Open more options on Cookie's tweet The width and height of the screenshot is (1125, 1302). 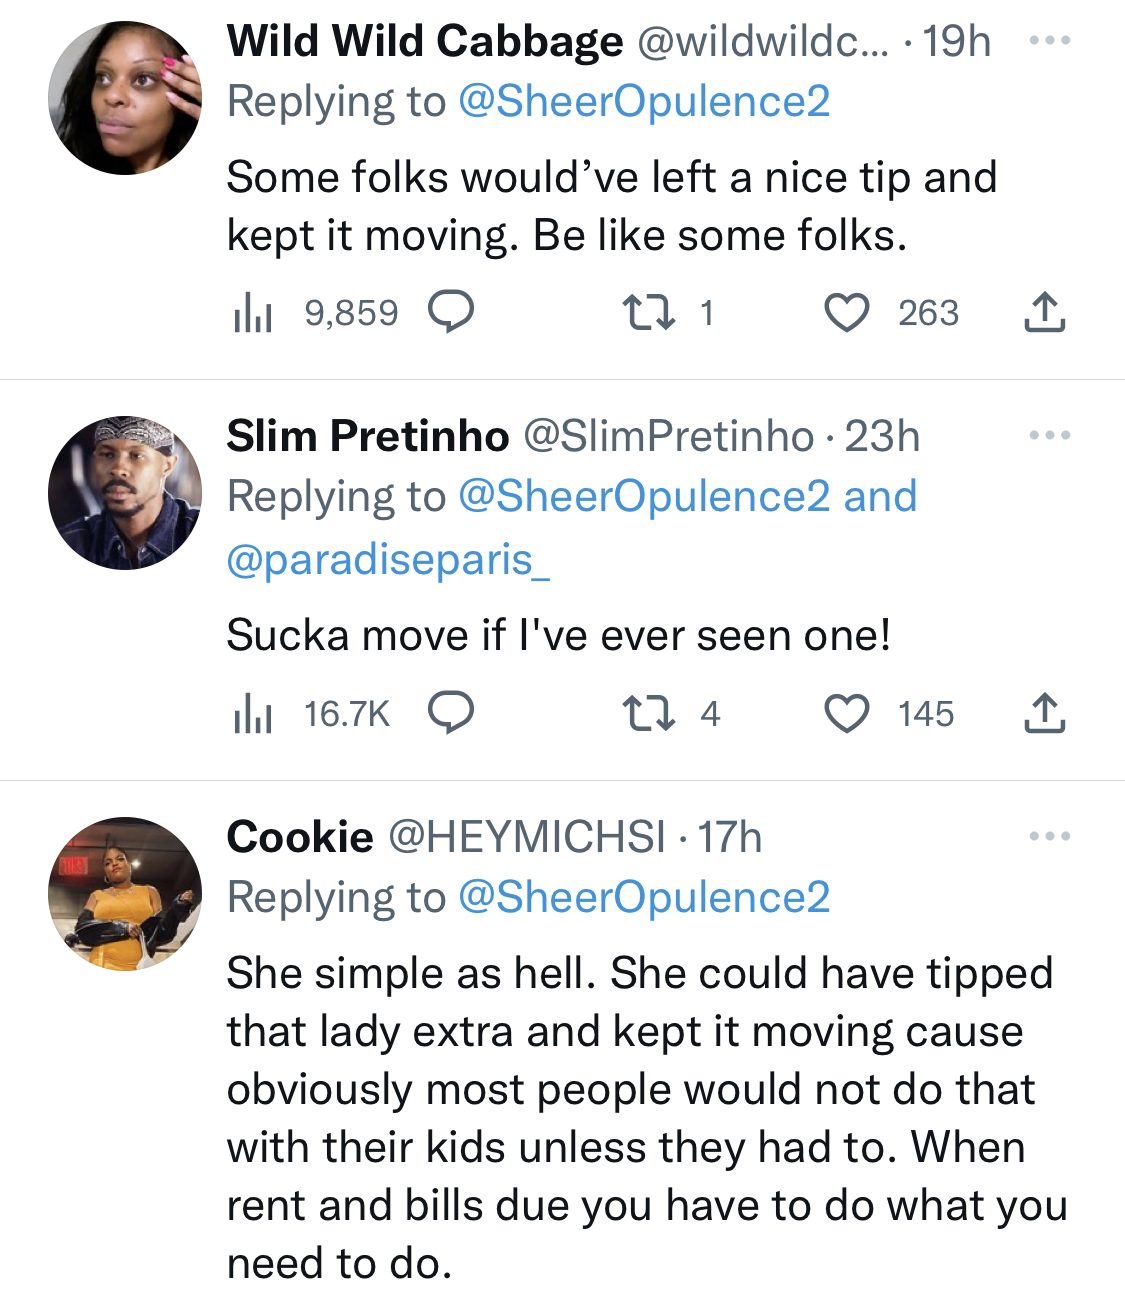point(1050,836)
